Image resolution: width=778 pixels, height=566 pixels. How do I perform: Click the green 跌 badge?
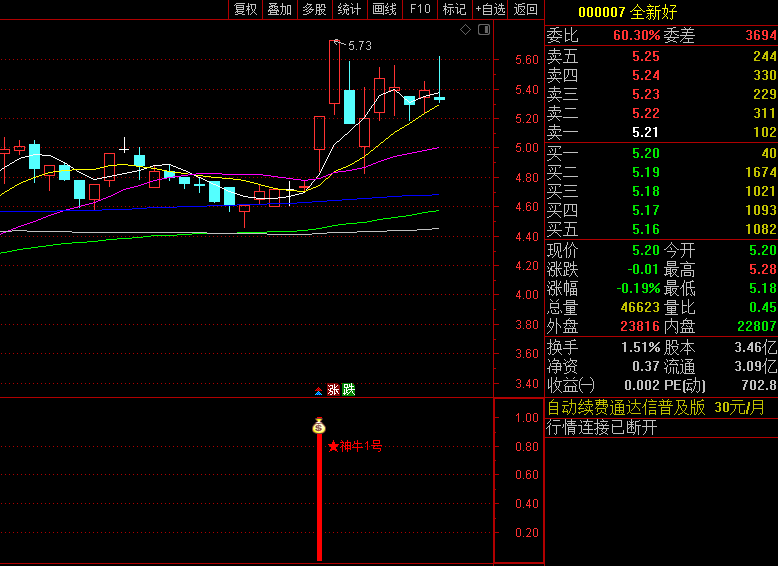(349, 390)
